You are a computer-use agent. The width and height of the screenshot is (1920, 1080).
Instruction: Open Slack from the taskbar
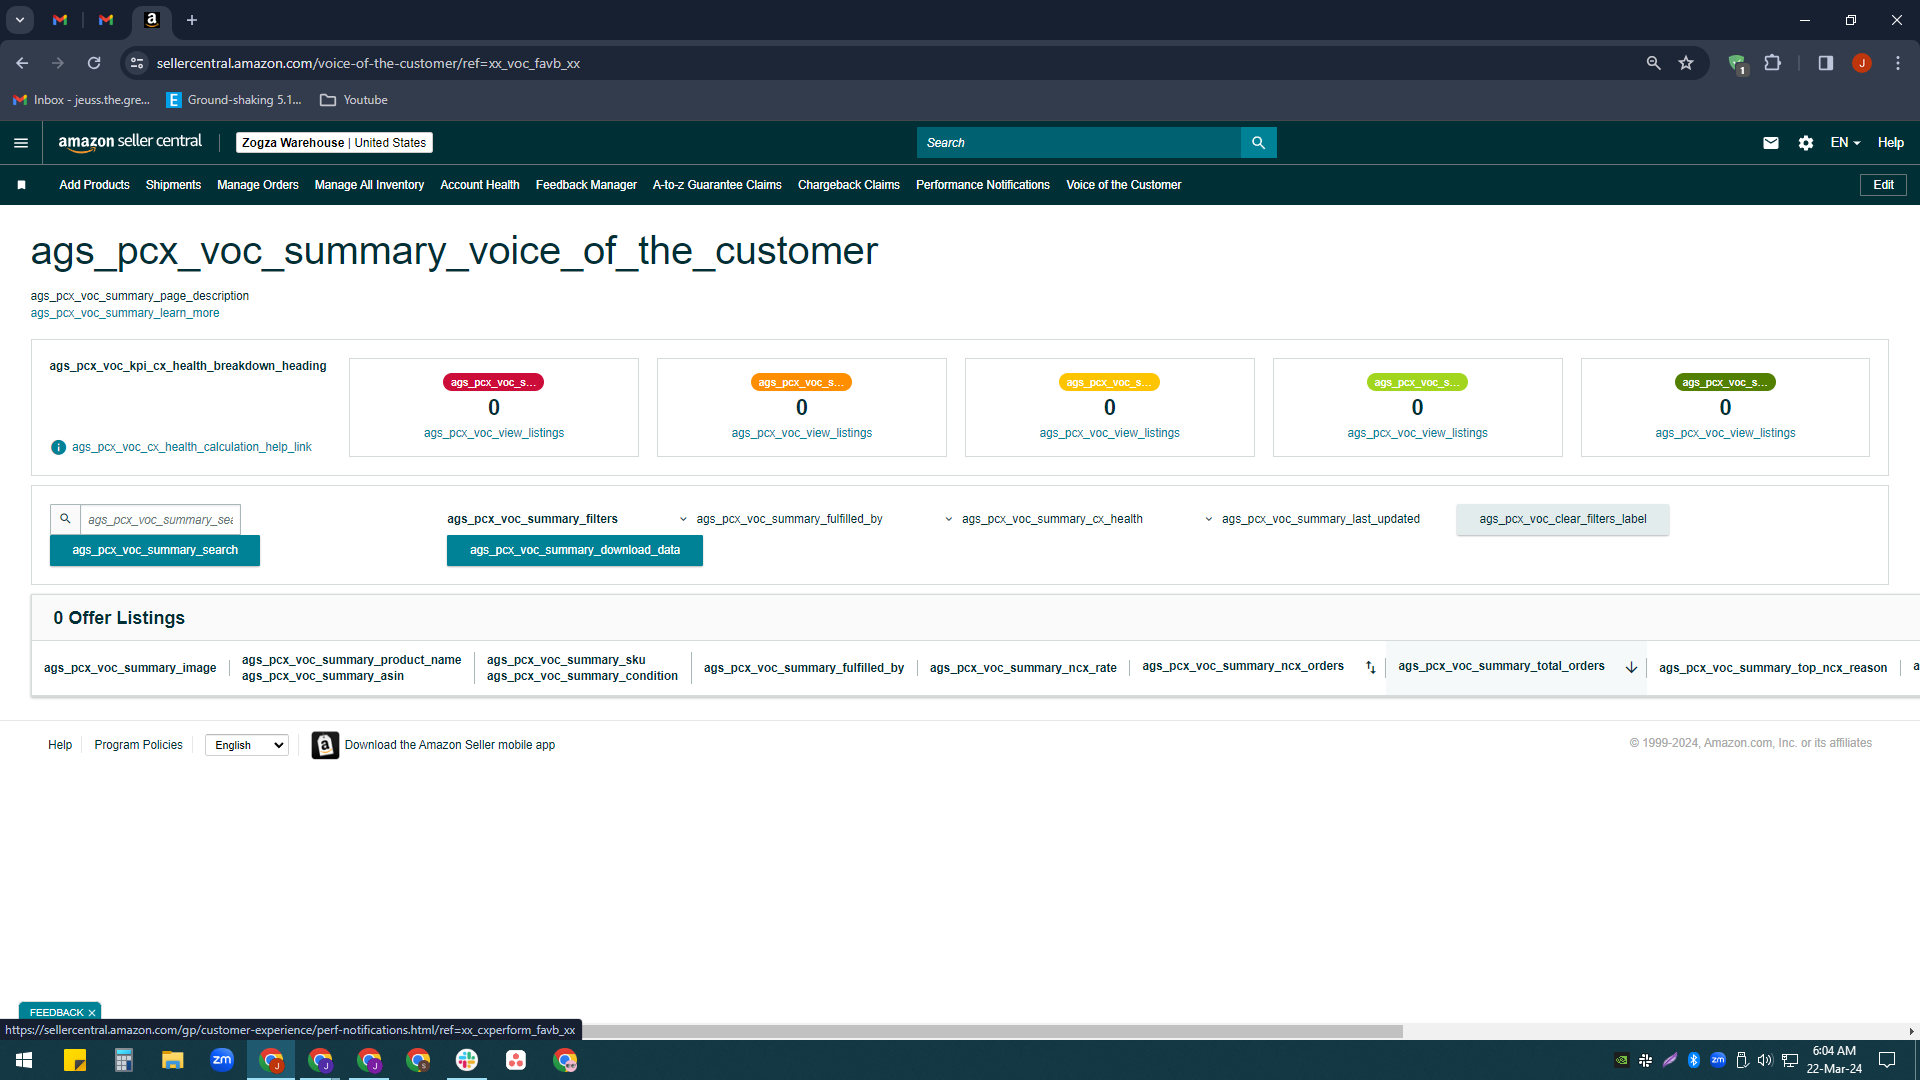point(467,1060)
